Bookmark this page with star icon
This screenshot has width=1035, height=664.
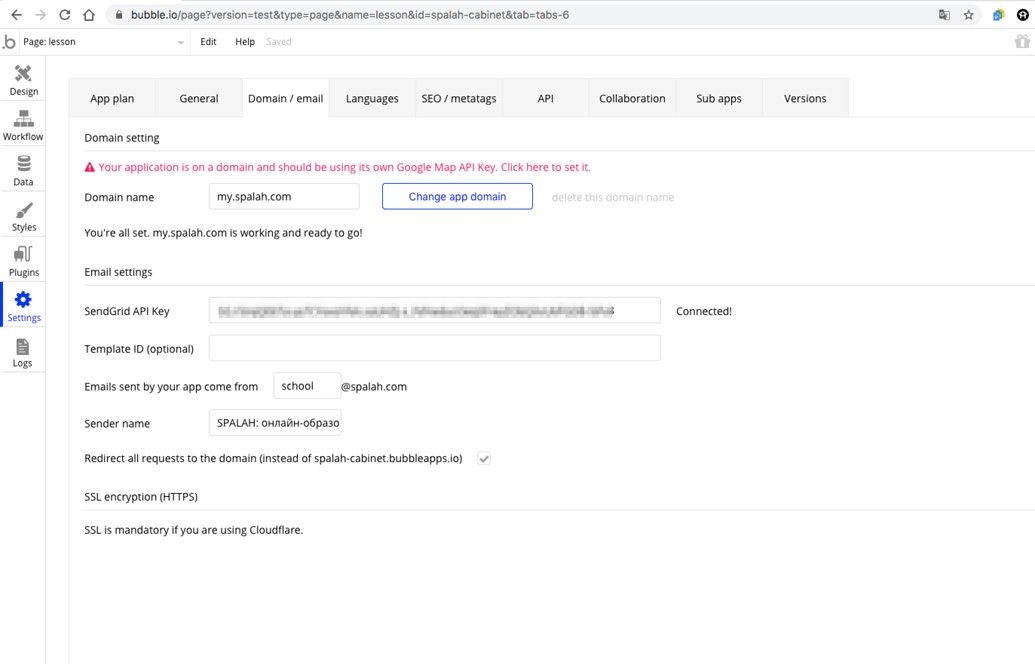(968, 15)
